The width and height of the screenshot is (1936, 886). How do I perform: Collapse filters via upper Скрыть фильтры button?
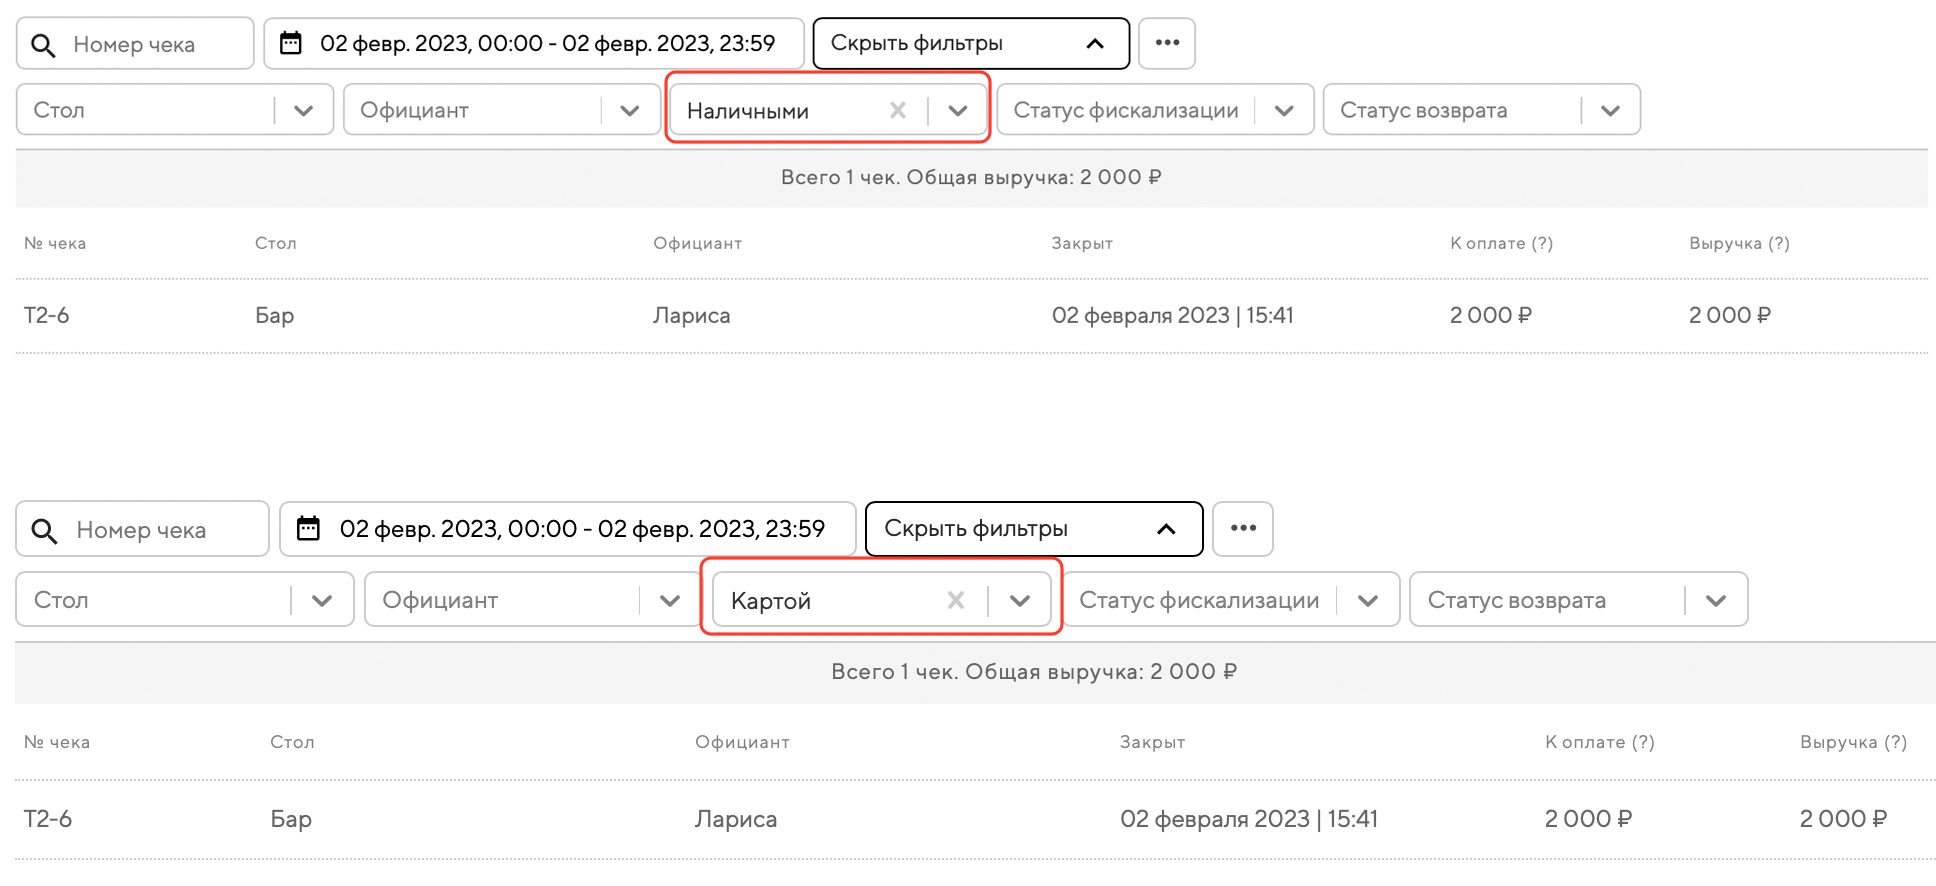pos(970,43)
